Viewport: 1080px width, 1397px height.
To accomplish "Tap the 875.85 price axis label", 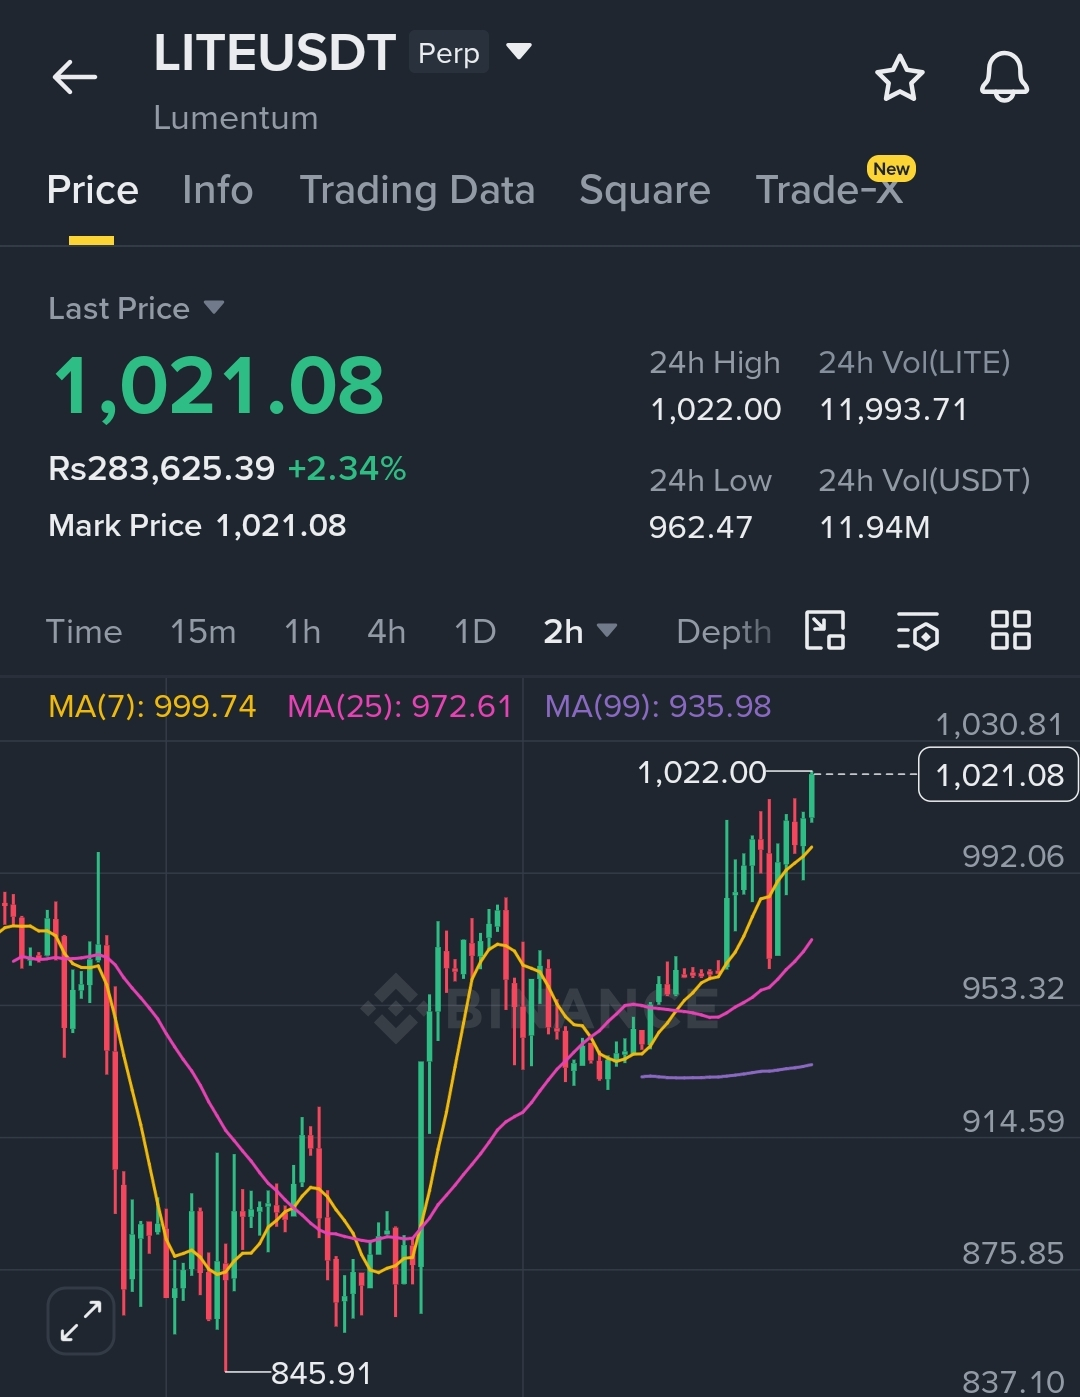I will coord(1013,1253).
